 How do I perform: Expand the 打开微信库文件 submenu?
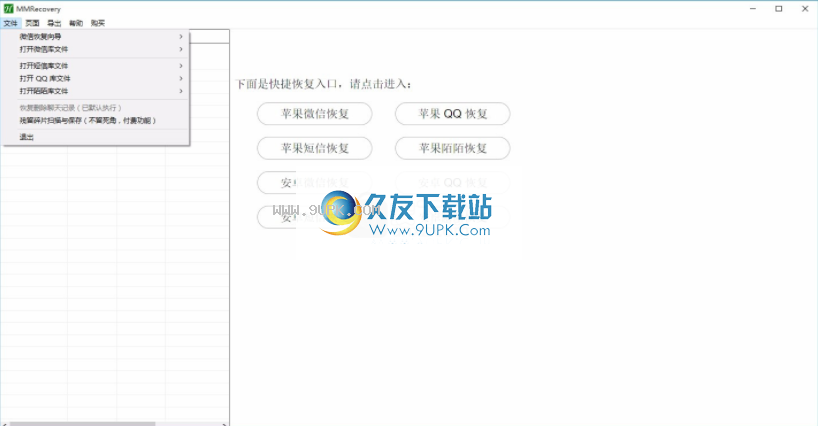tap(96, 49)
